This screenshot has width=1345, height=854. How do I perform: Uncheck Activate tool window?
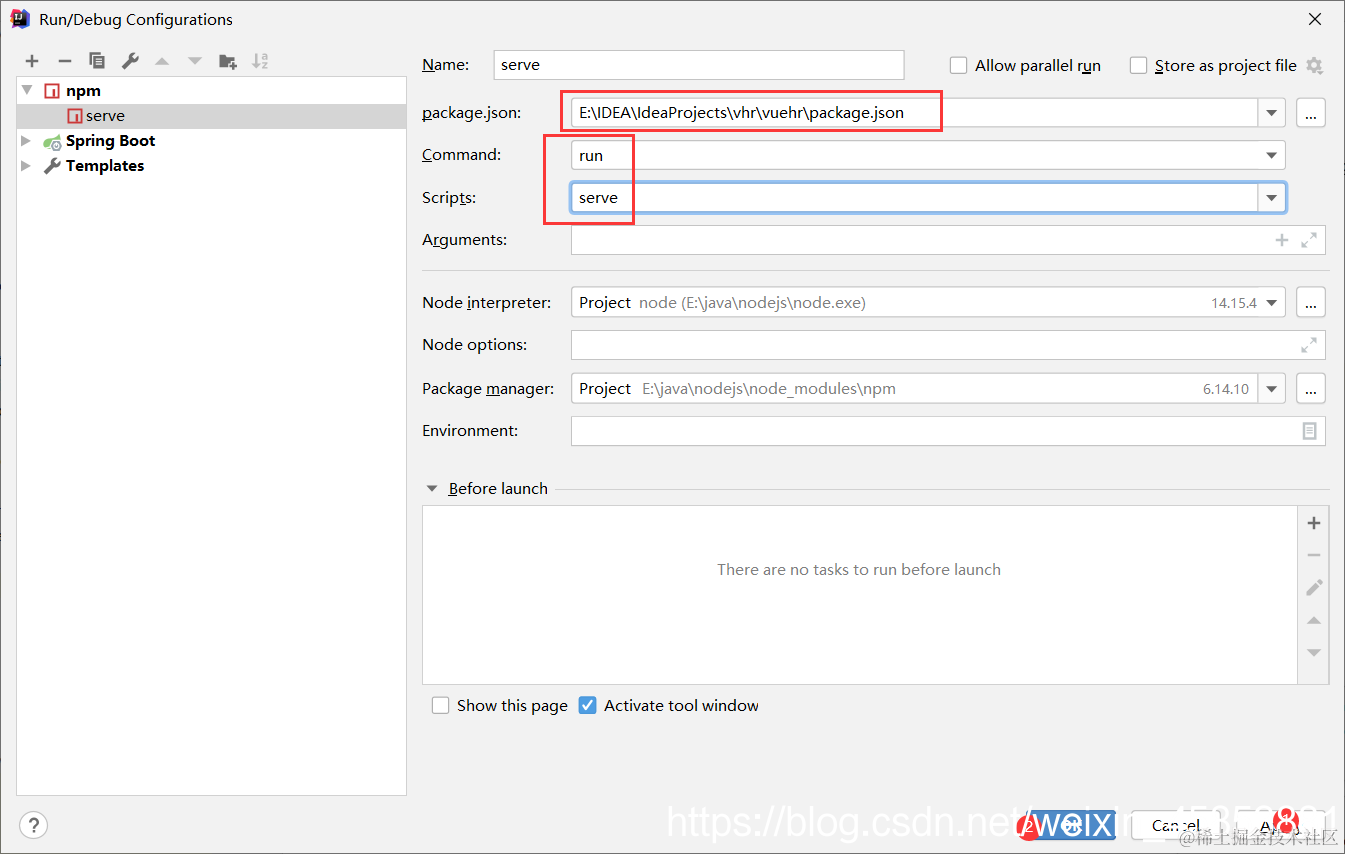(x=588, y=705)
